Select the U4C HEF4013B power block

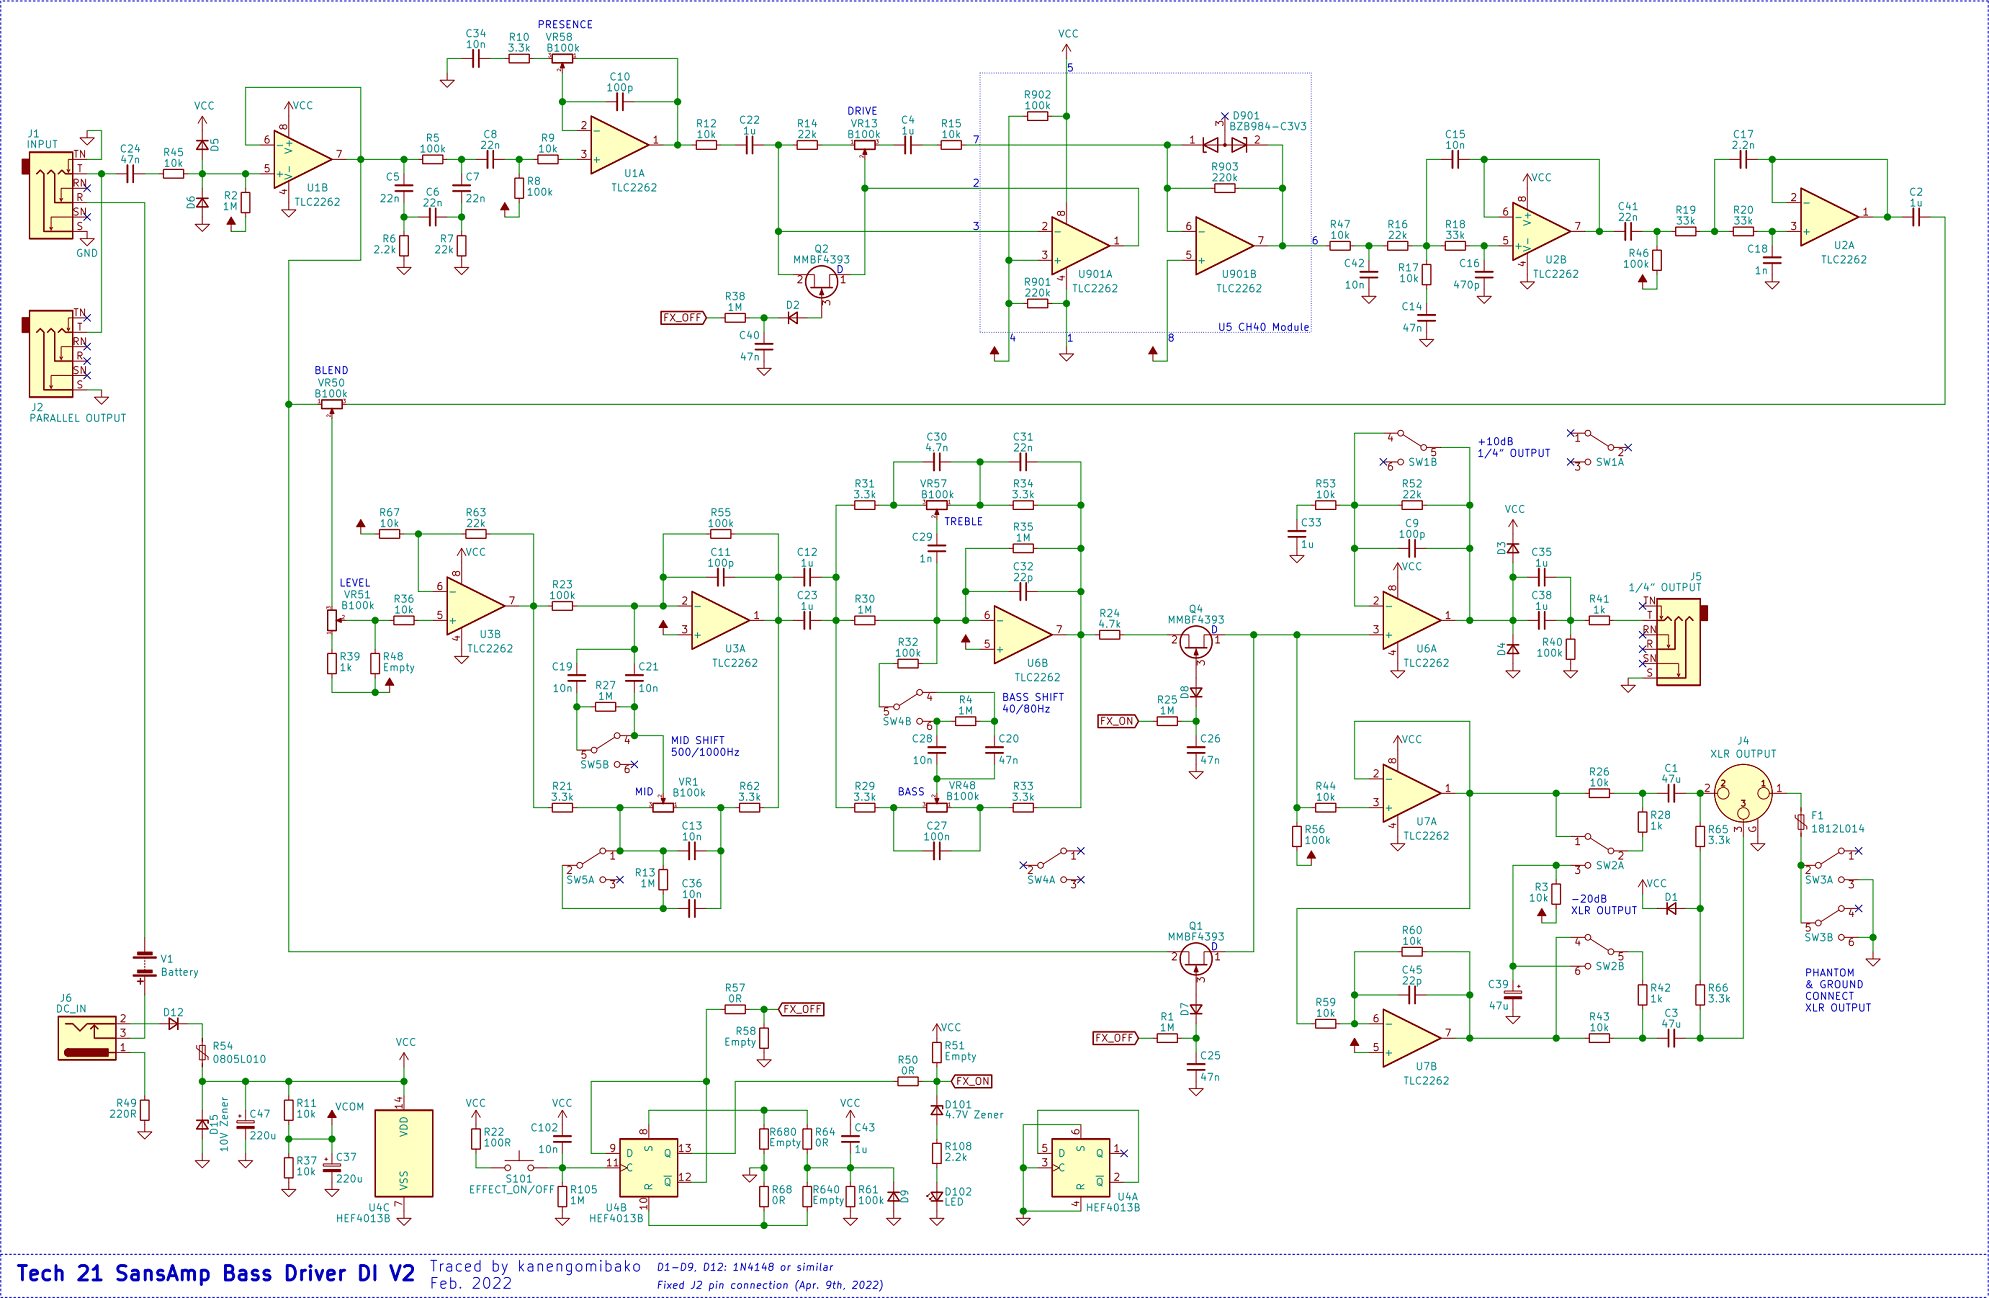point(404,1153)
